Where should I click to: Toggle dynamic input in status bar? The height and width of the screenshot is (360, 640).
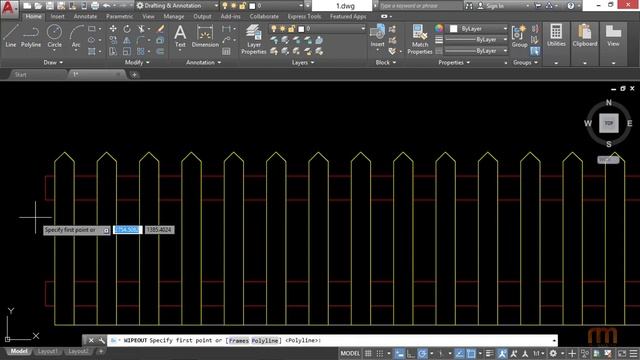pos(400,353)
